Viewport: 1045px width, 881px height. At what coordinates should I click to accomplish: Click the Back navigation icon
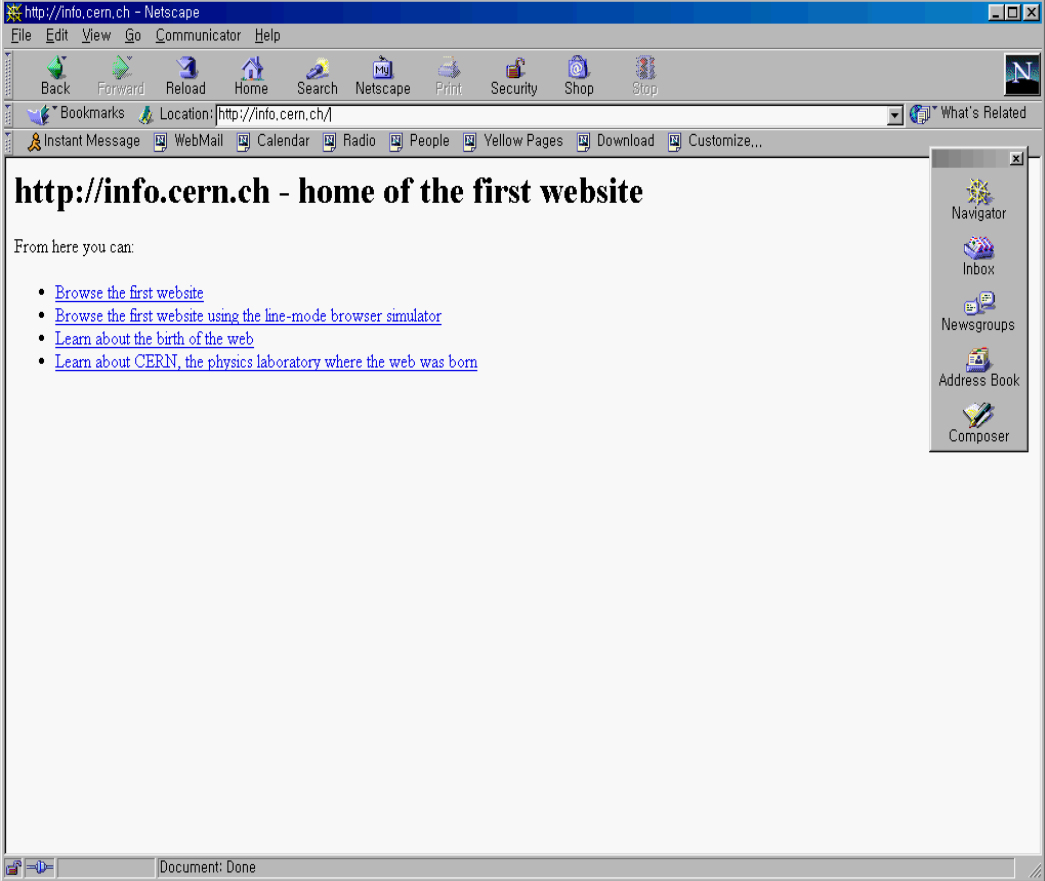click(55, 75)
